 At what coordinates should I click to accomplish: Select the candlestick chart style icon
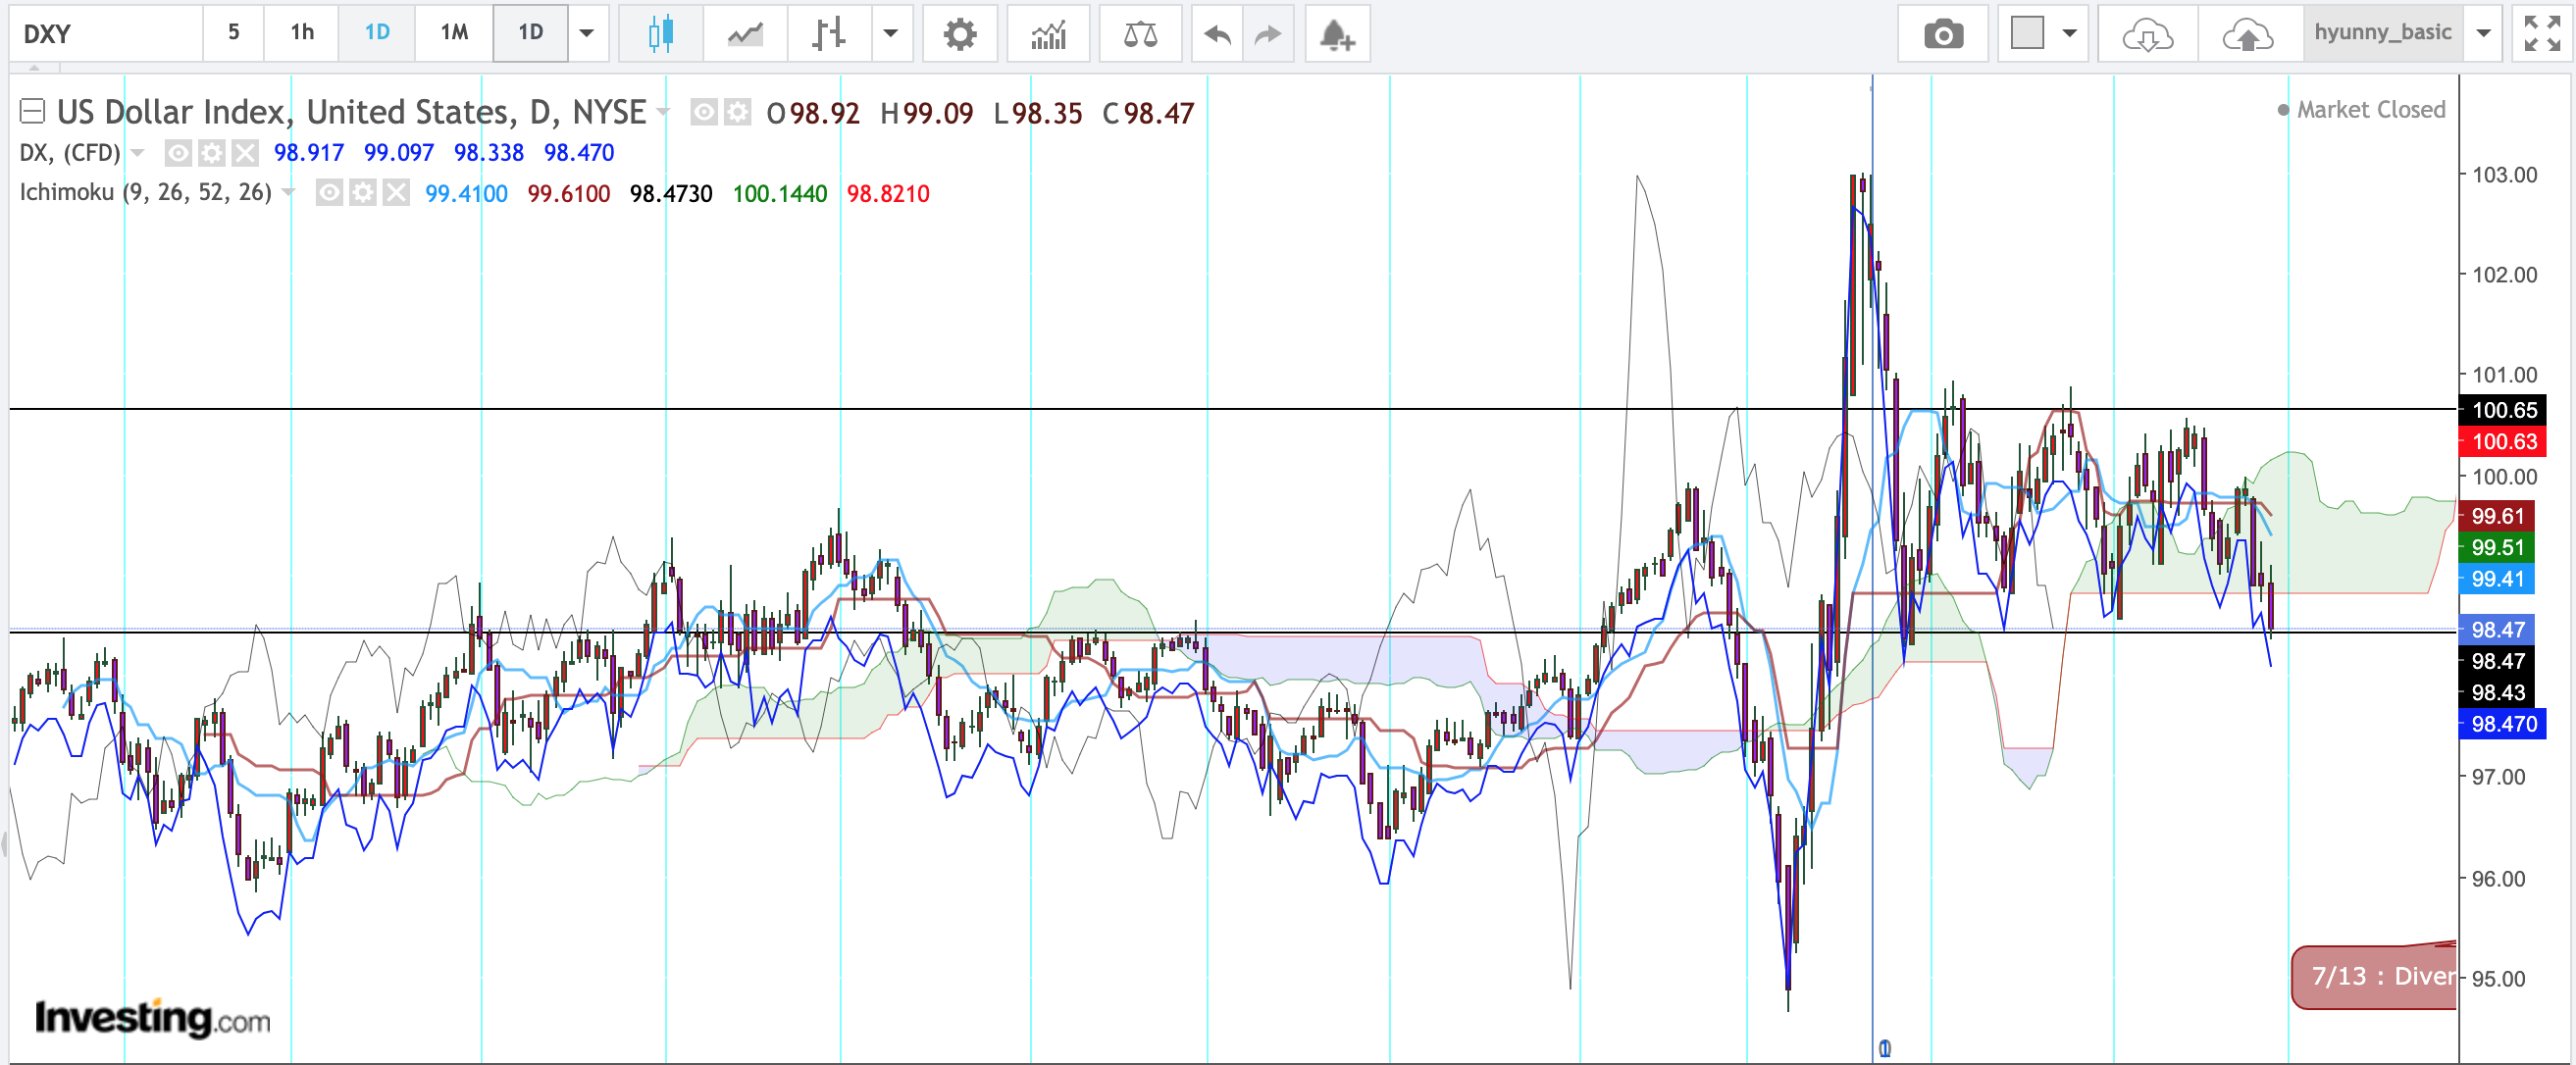pos(660,34)
